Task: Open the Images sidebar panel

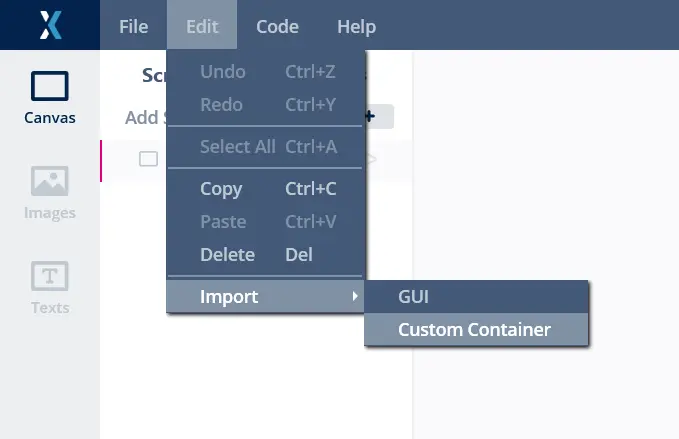Action: click(x=50, y=192)
